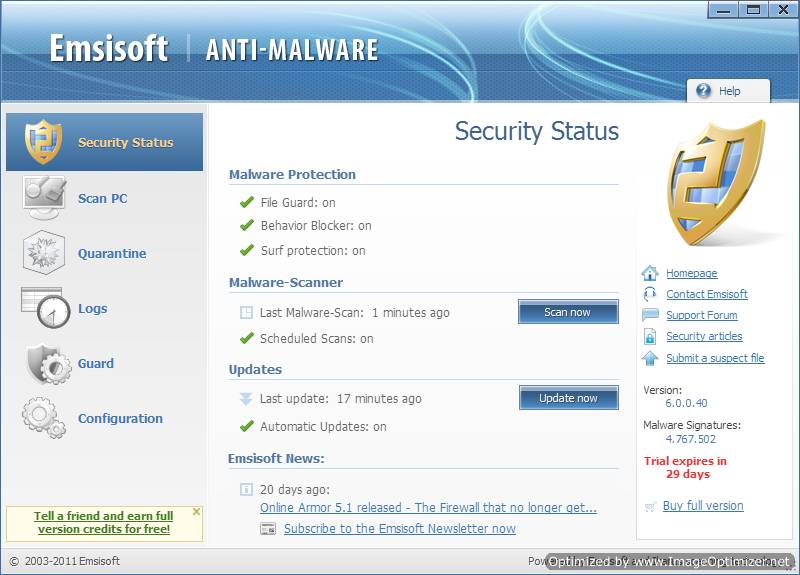Go to the Quarantine section
Screen dimensions: 800x575
[x=105, y=253]
